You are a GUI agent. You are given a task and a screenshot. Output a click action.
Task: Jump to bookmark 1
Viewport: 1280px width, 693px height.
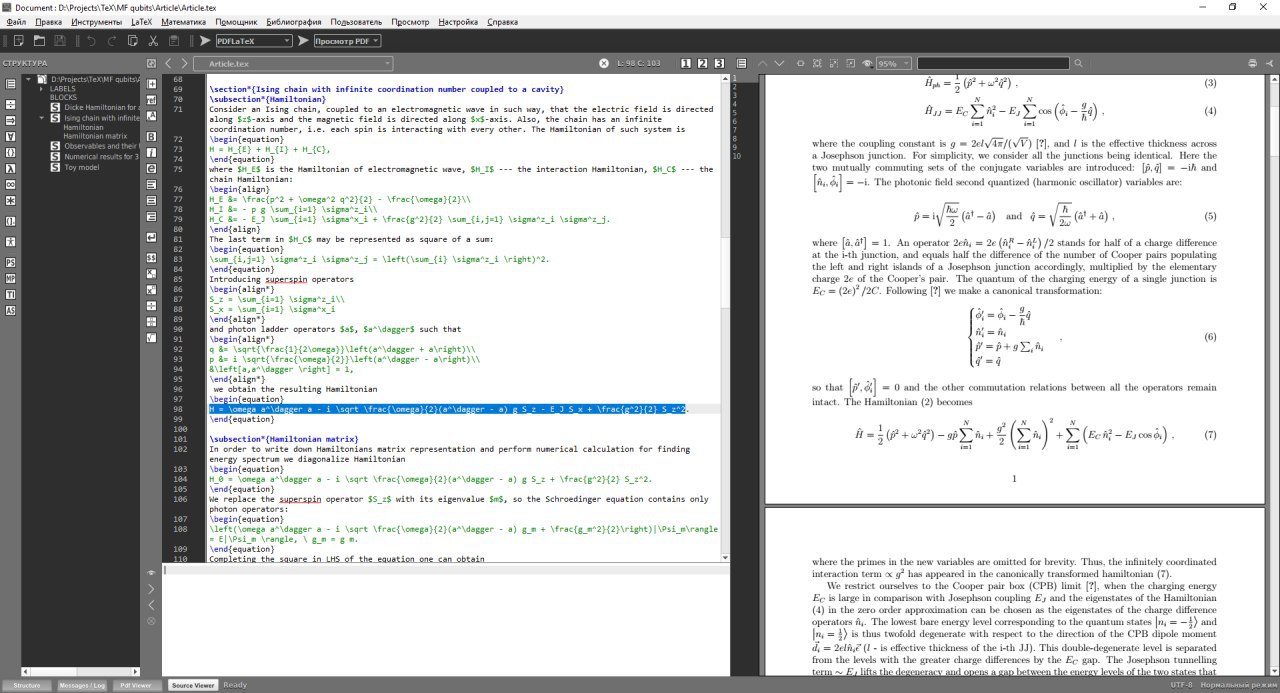[686, 63]
